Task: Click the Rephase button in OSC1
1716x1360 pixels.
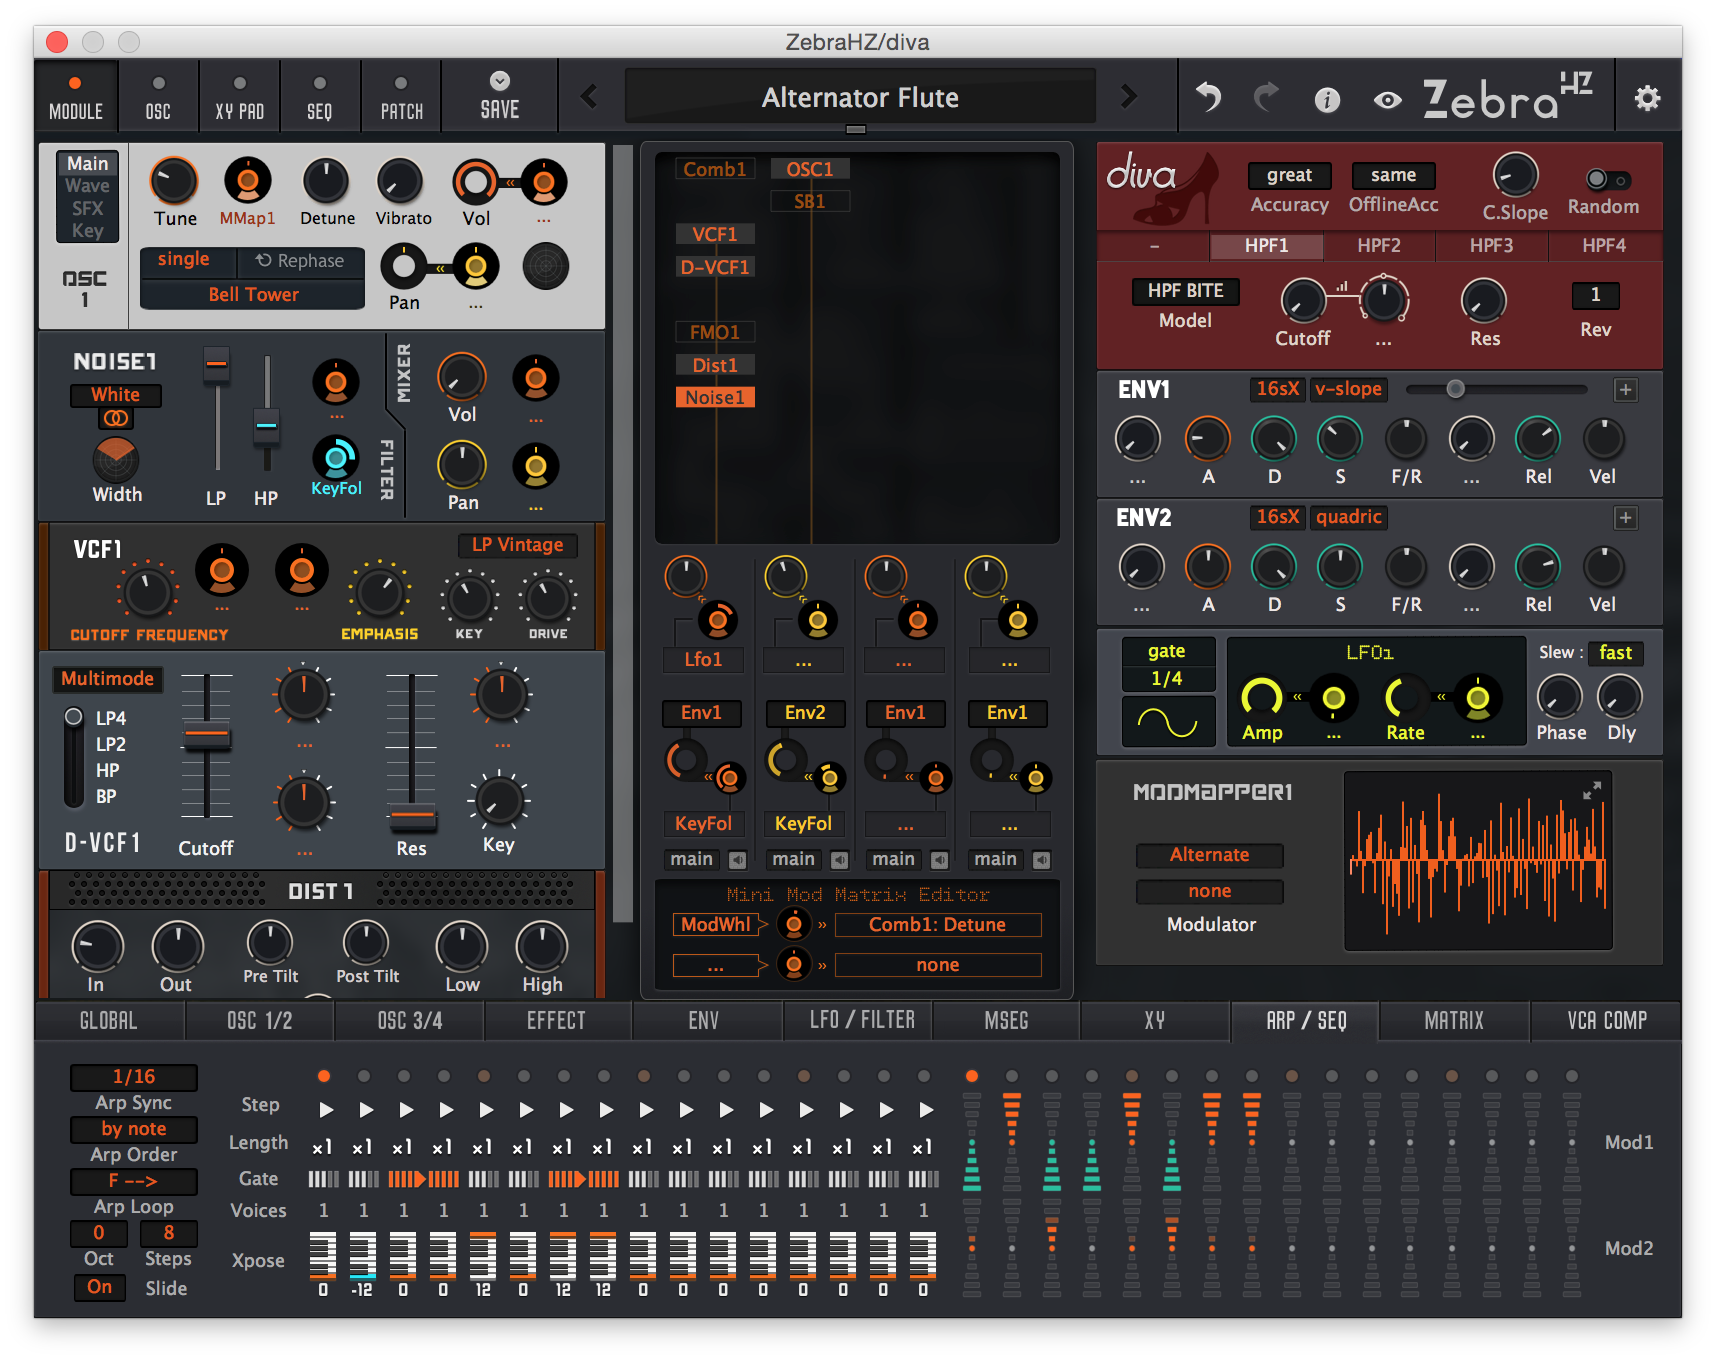Action: pyautogui.click(x=301, y=261)
